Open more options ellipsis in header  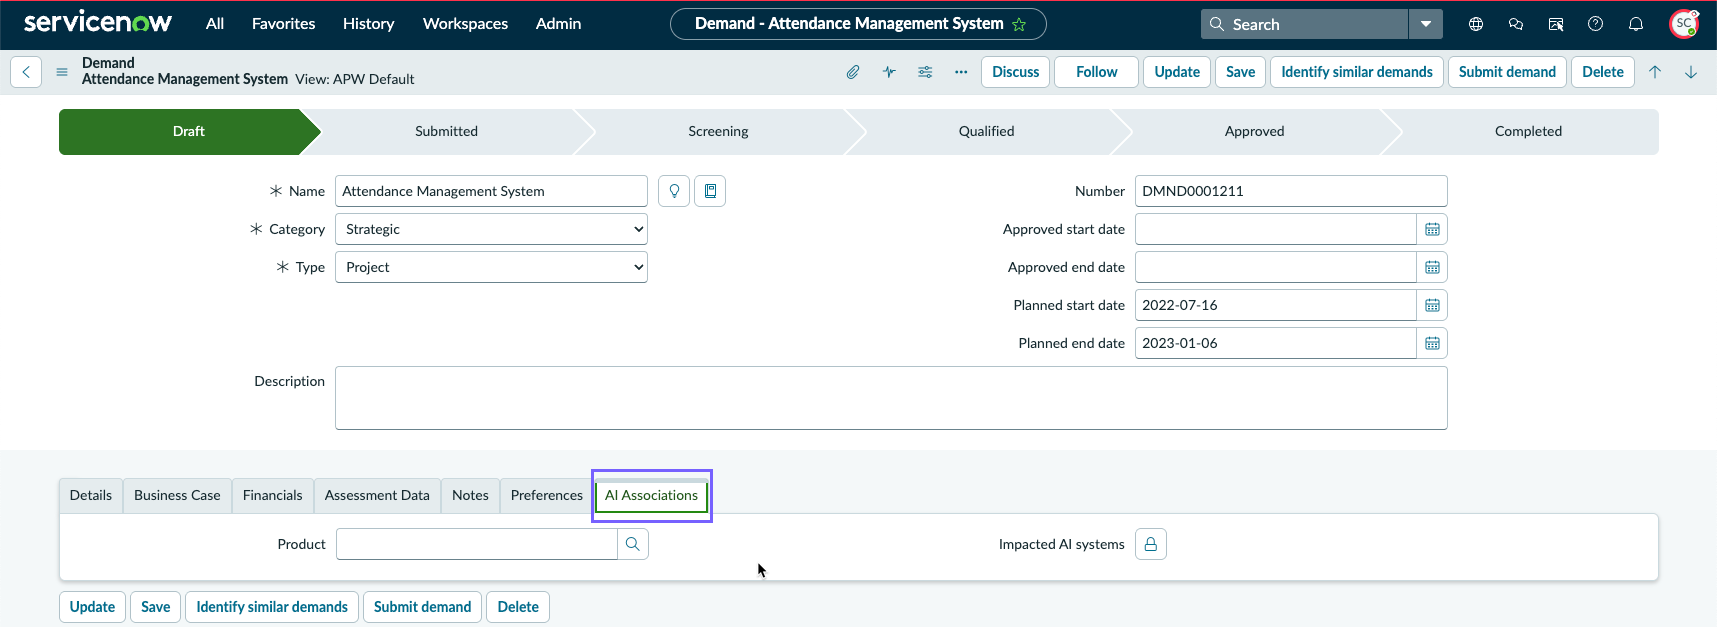coord(961,72)
